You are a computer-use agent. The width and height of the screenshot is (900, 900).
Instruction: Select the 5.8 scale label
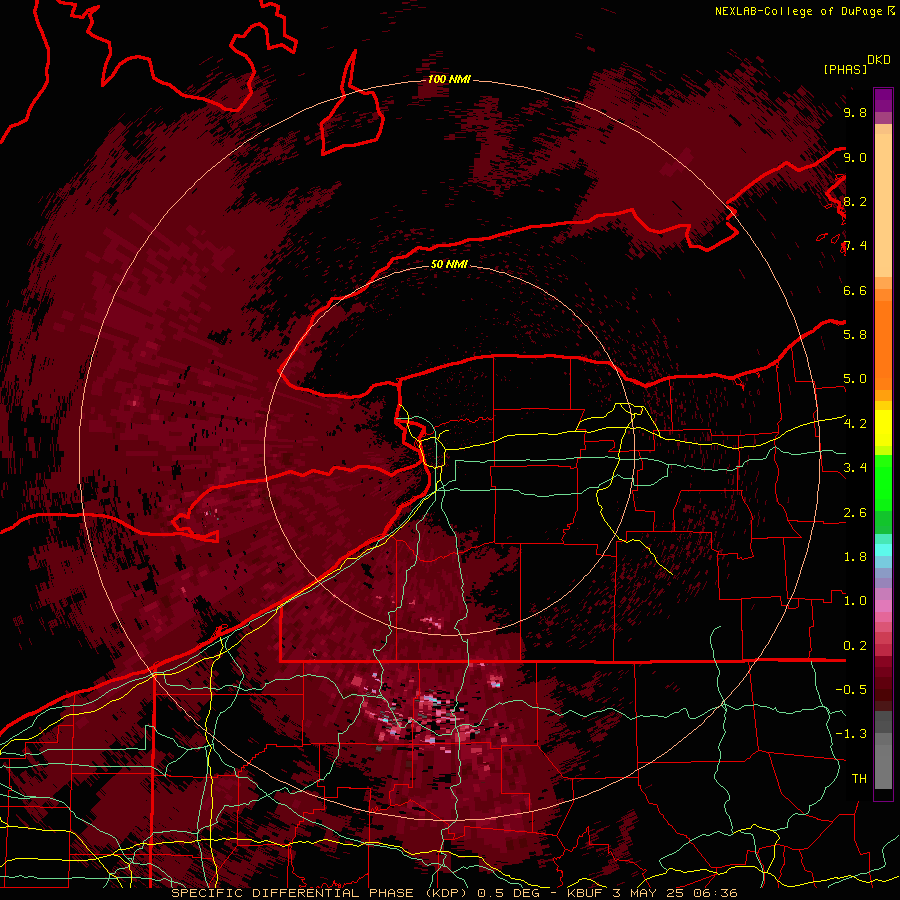[855, 334]
